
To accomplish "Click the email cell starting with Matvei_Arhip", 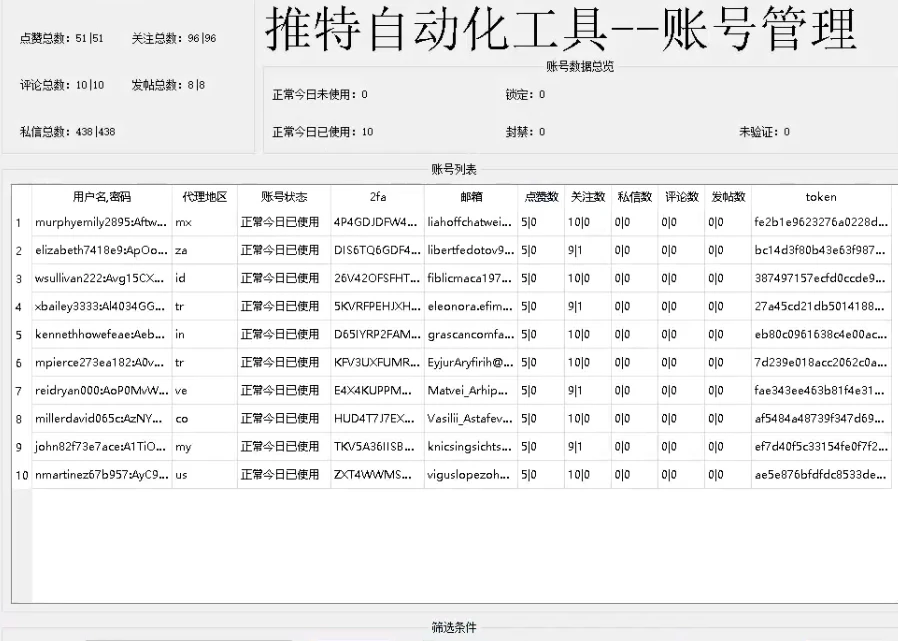I will (x=470, y=391).
